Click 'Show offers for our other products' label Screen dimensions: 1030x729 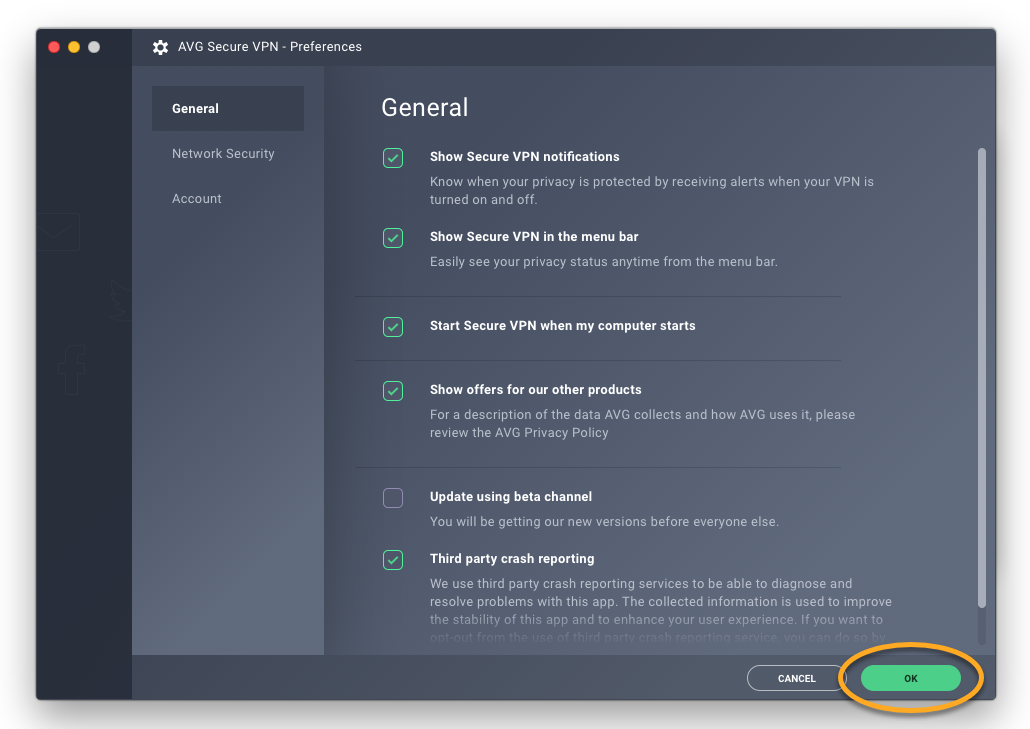535,389
